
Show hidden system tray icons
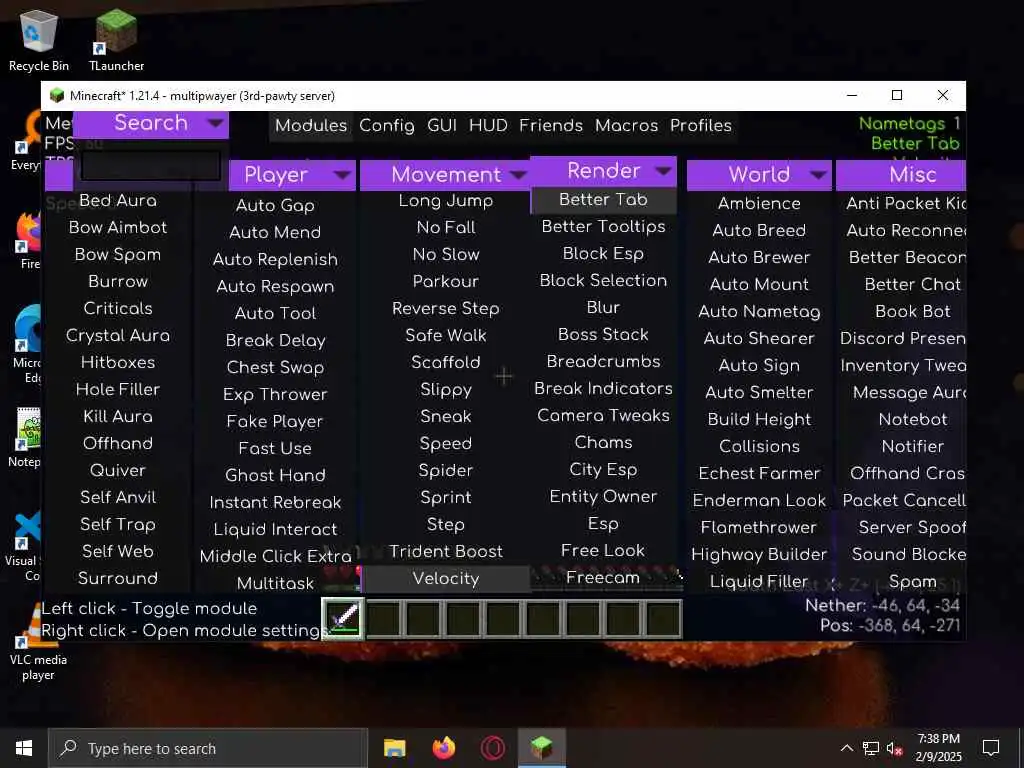(x=846, y=748)
